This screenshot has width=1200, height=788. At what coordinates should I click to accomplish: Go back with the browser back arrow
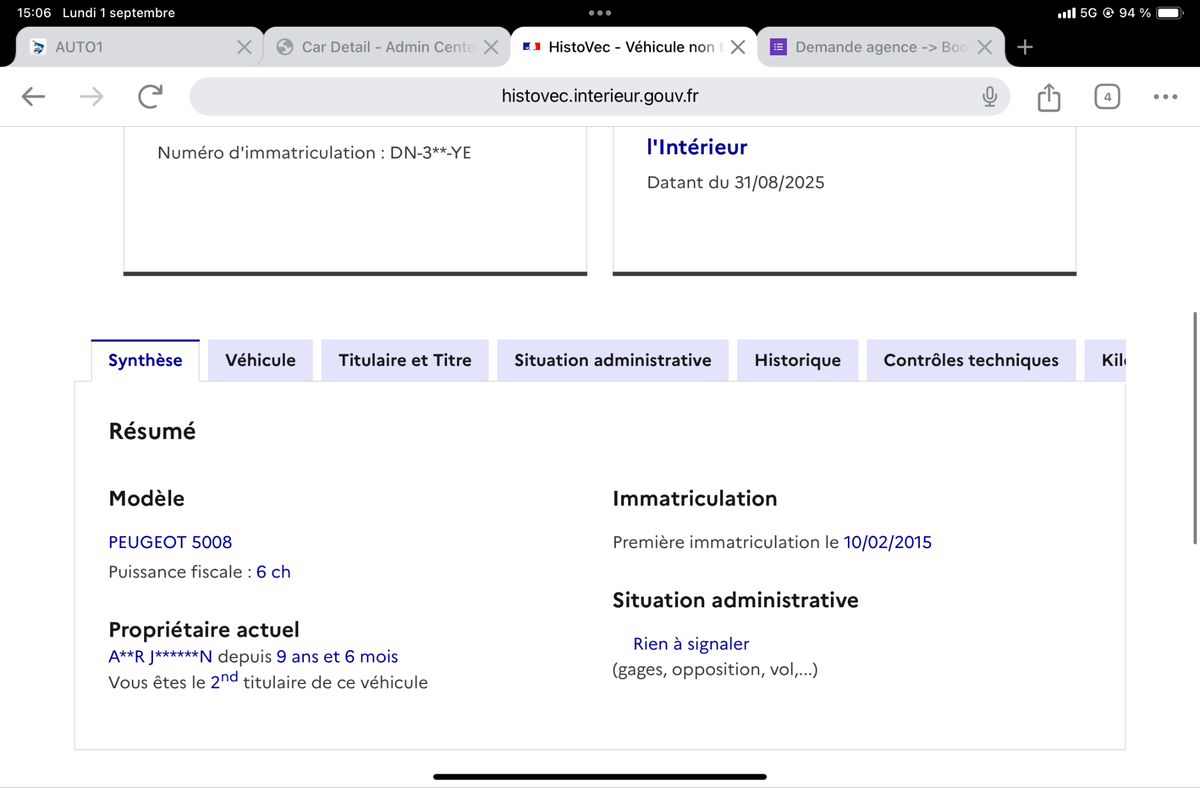[x=34, y=96]
